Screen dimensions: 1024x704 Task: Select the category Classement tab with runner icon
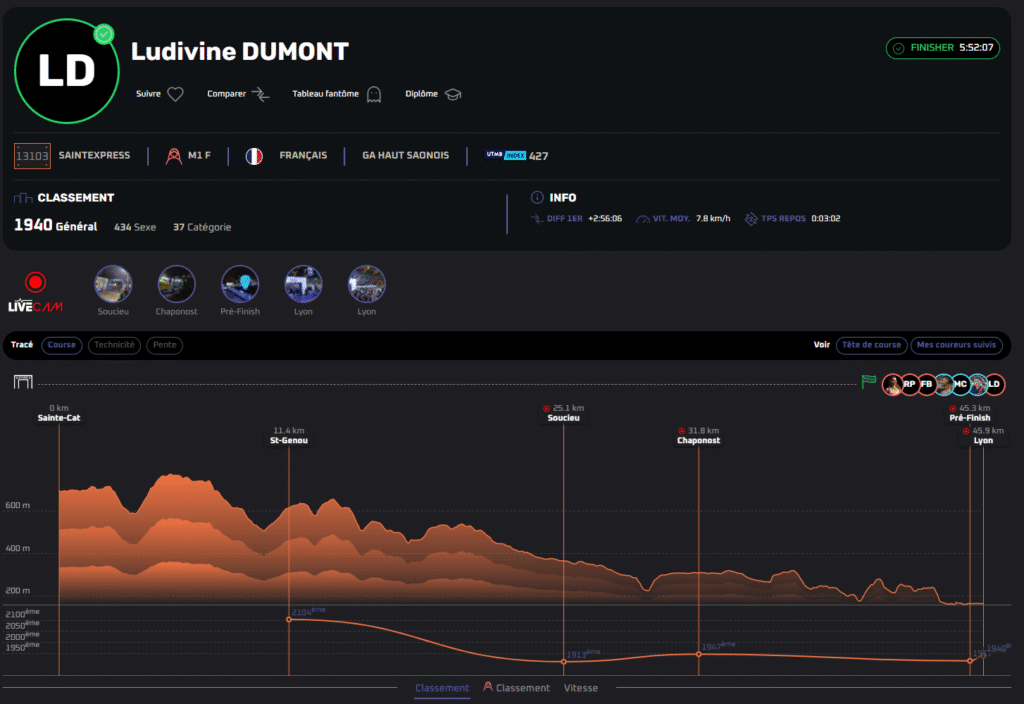point(517,688)
